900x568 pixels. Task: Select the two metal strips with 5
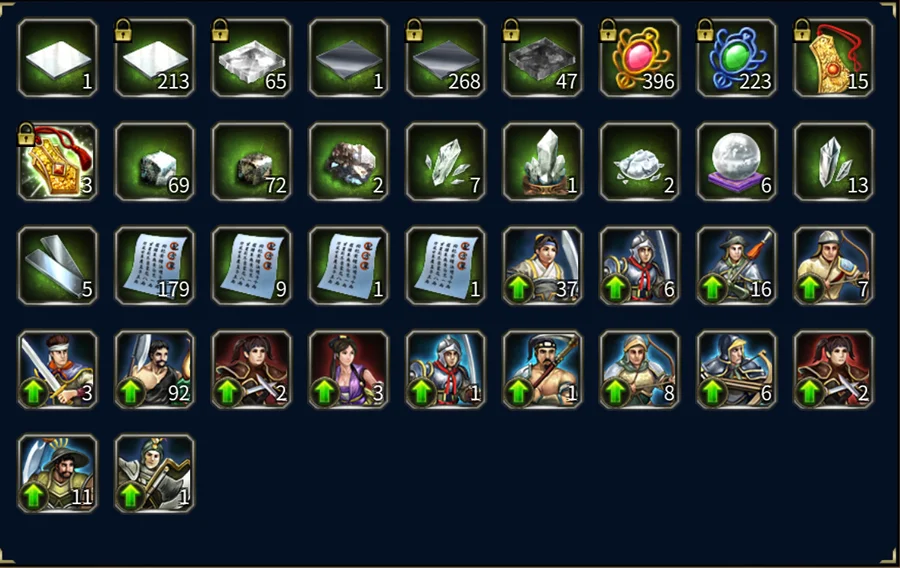click(57, 266)
